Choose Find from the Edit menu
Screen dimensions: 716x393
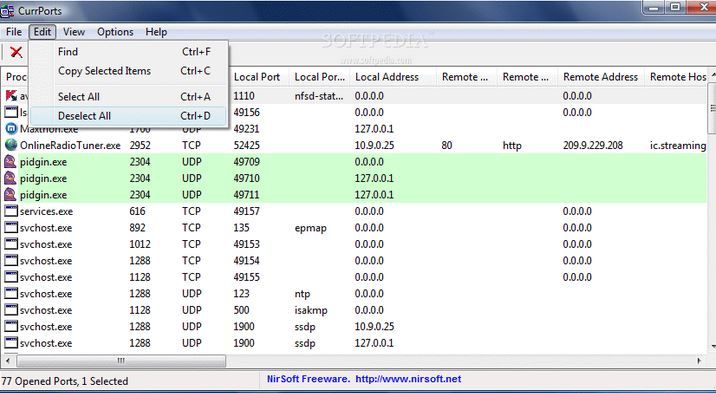[x=129, y=52]
